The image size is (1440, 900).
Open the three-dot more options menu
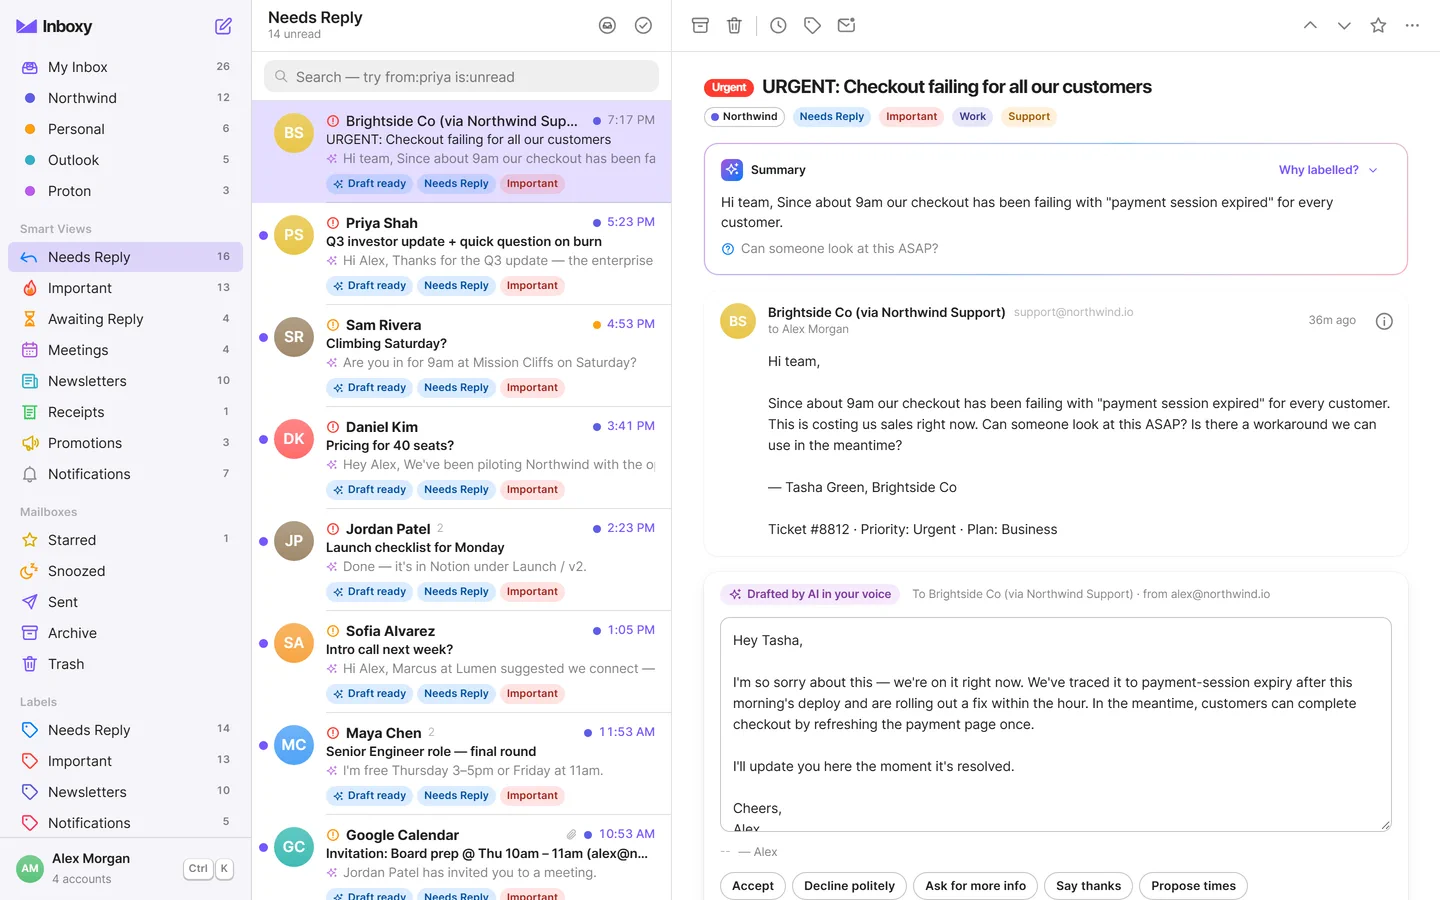pos(1412,25)
